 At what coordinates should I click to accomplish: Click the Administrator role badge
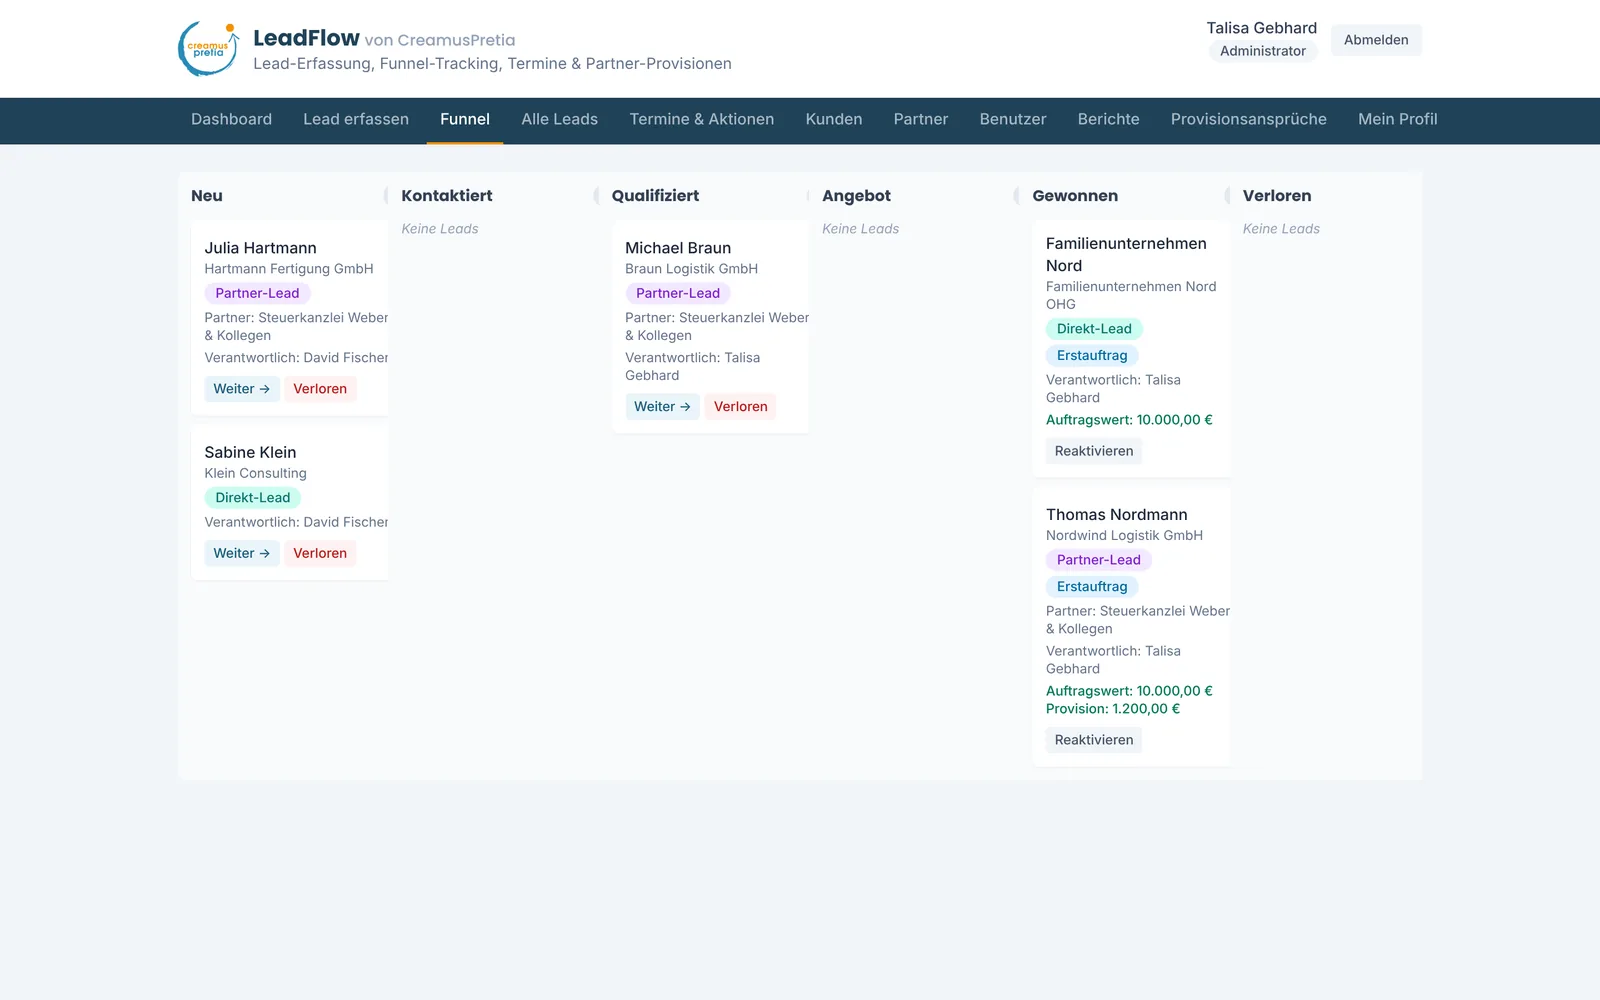point(1263,51)
